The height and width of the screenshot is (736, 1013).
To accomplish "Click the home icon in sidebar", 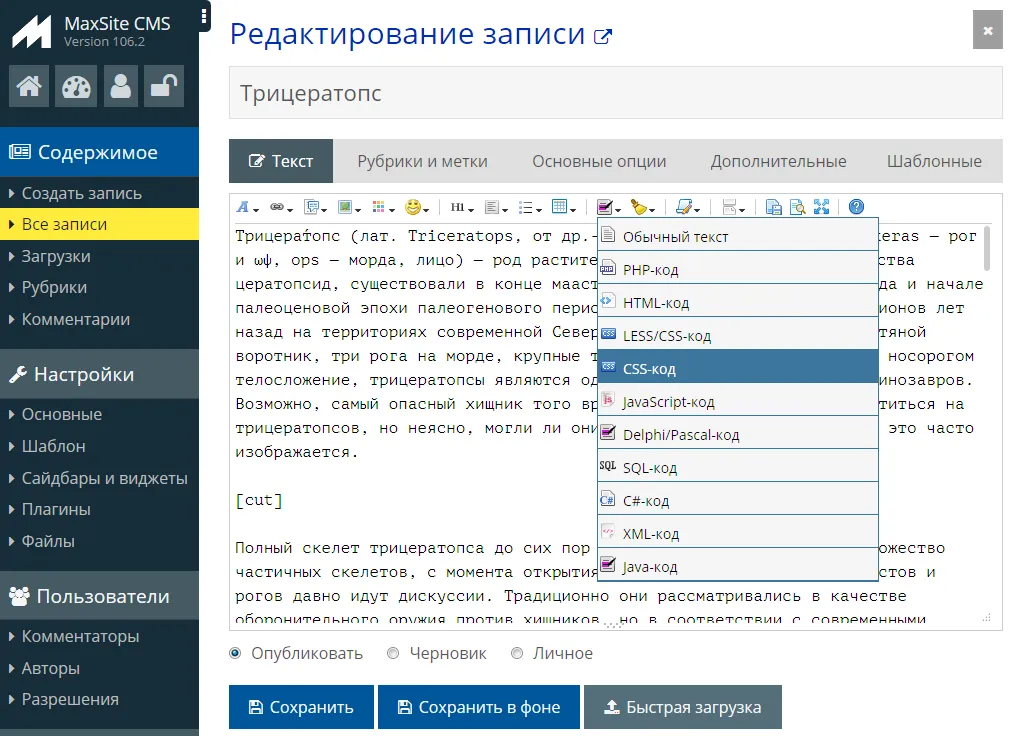I will click(x=29, y=87).
